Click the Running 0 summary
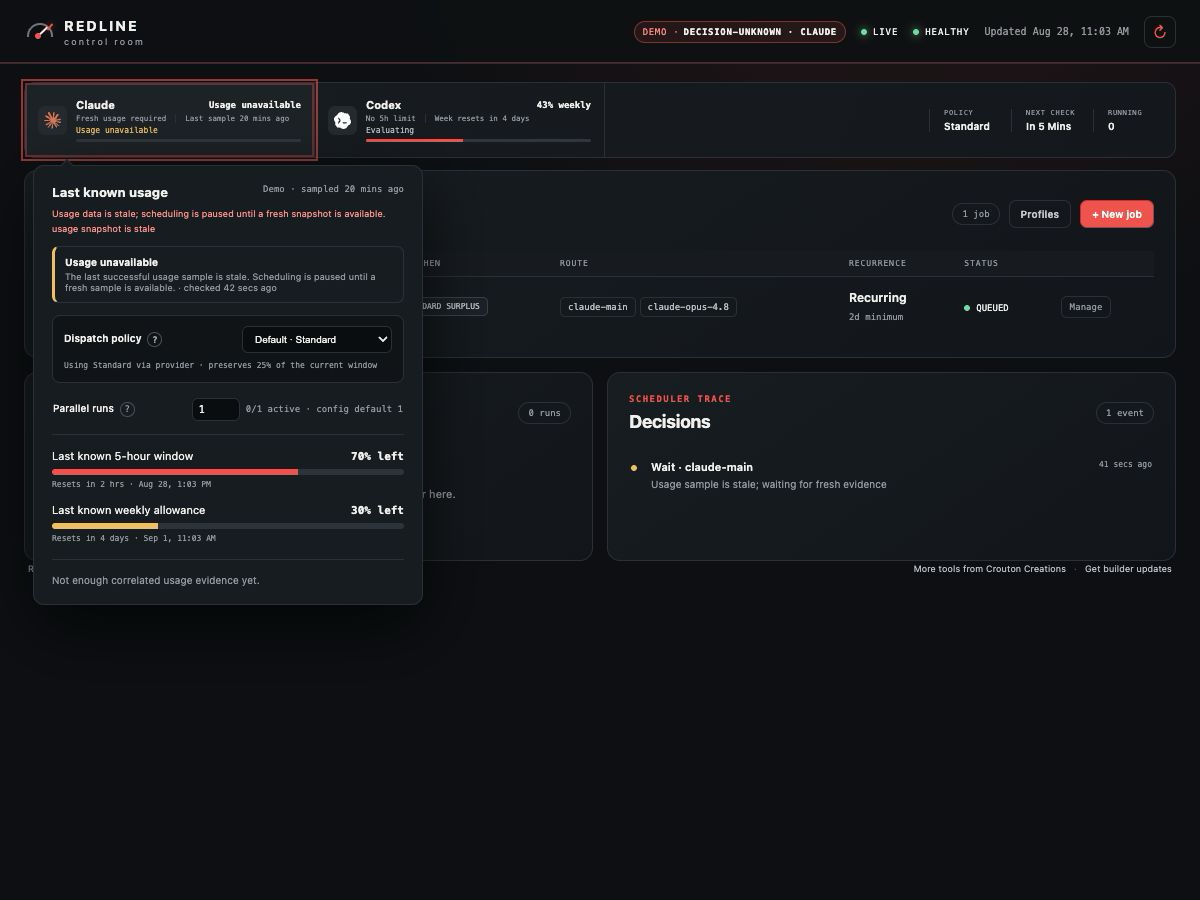Screen dimensions: 1200x900 [1124, 120]
